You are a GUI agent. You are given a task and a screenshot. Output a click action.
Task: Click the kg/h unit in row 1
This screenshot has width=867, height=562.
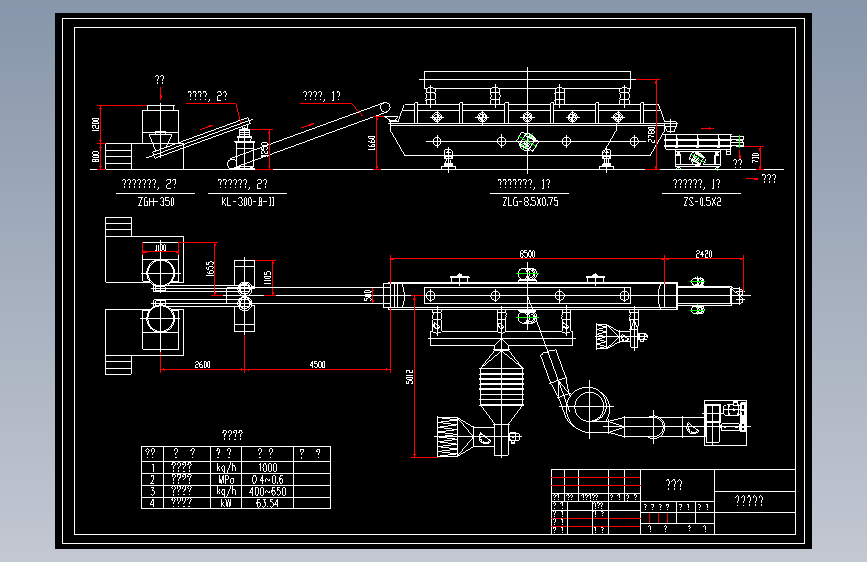(226, 468)
